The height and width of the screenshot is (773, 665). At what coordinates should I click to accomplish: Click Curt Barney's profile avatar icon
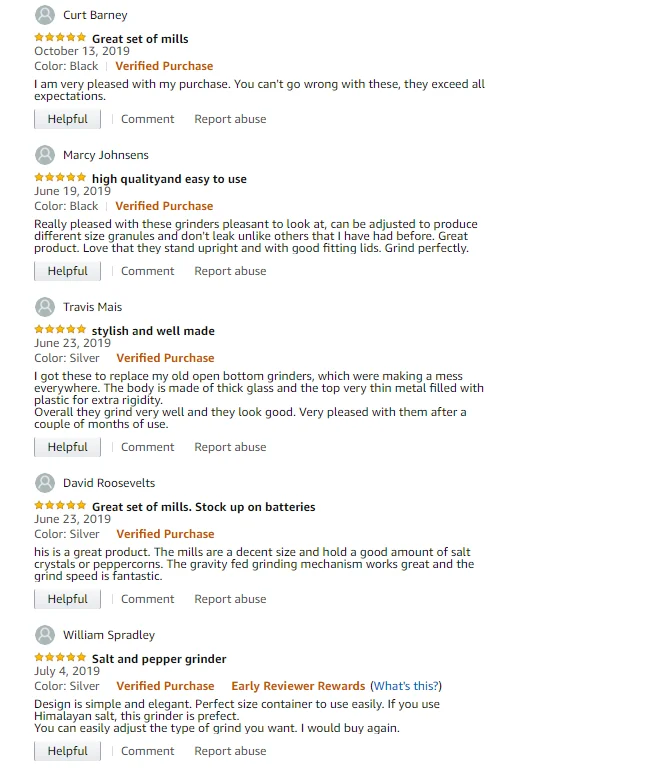44,15
